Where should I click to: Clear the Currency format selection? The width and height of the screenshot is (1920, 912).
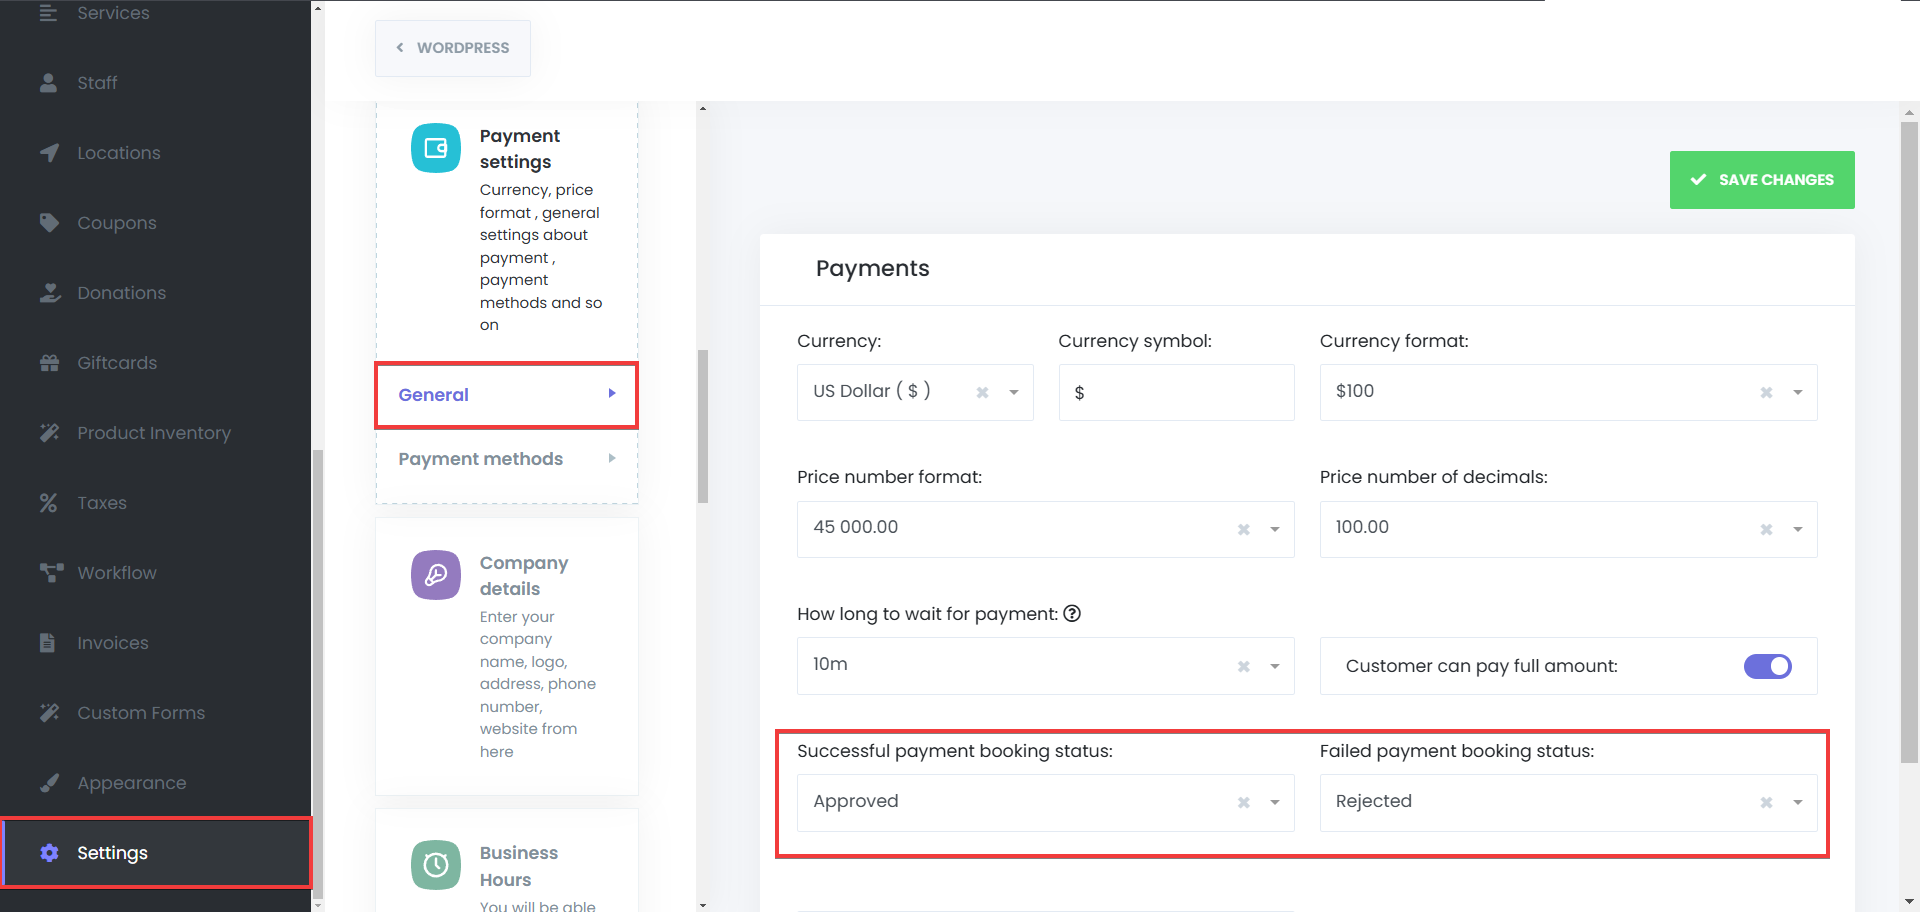[x=1766, y=392]
